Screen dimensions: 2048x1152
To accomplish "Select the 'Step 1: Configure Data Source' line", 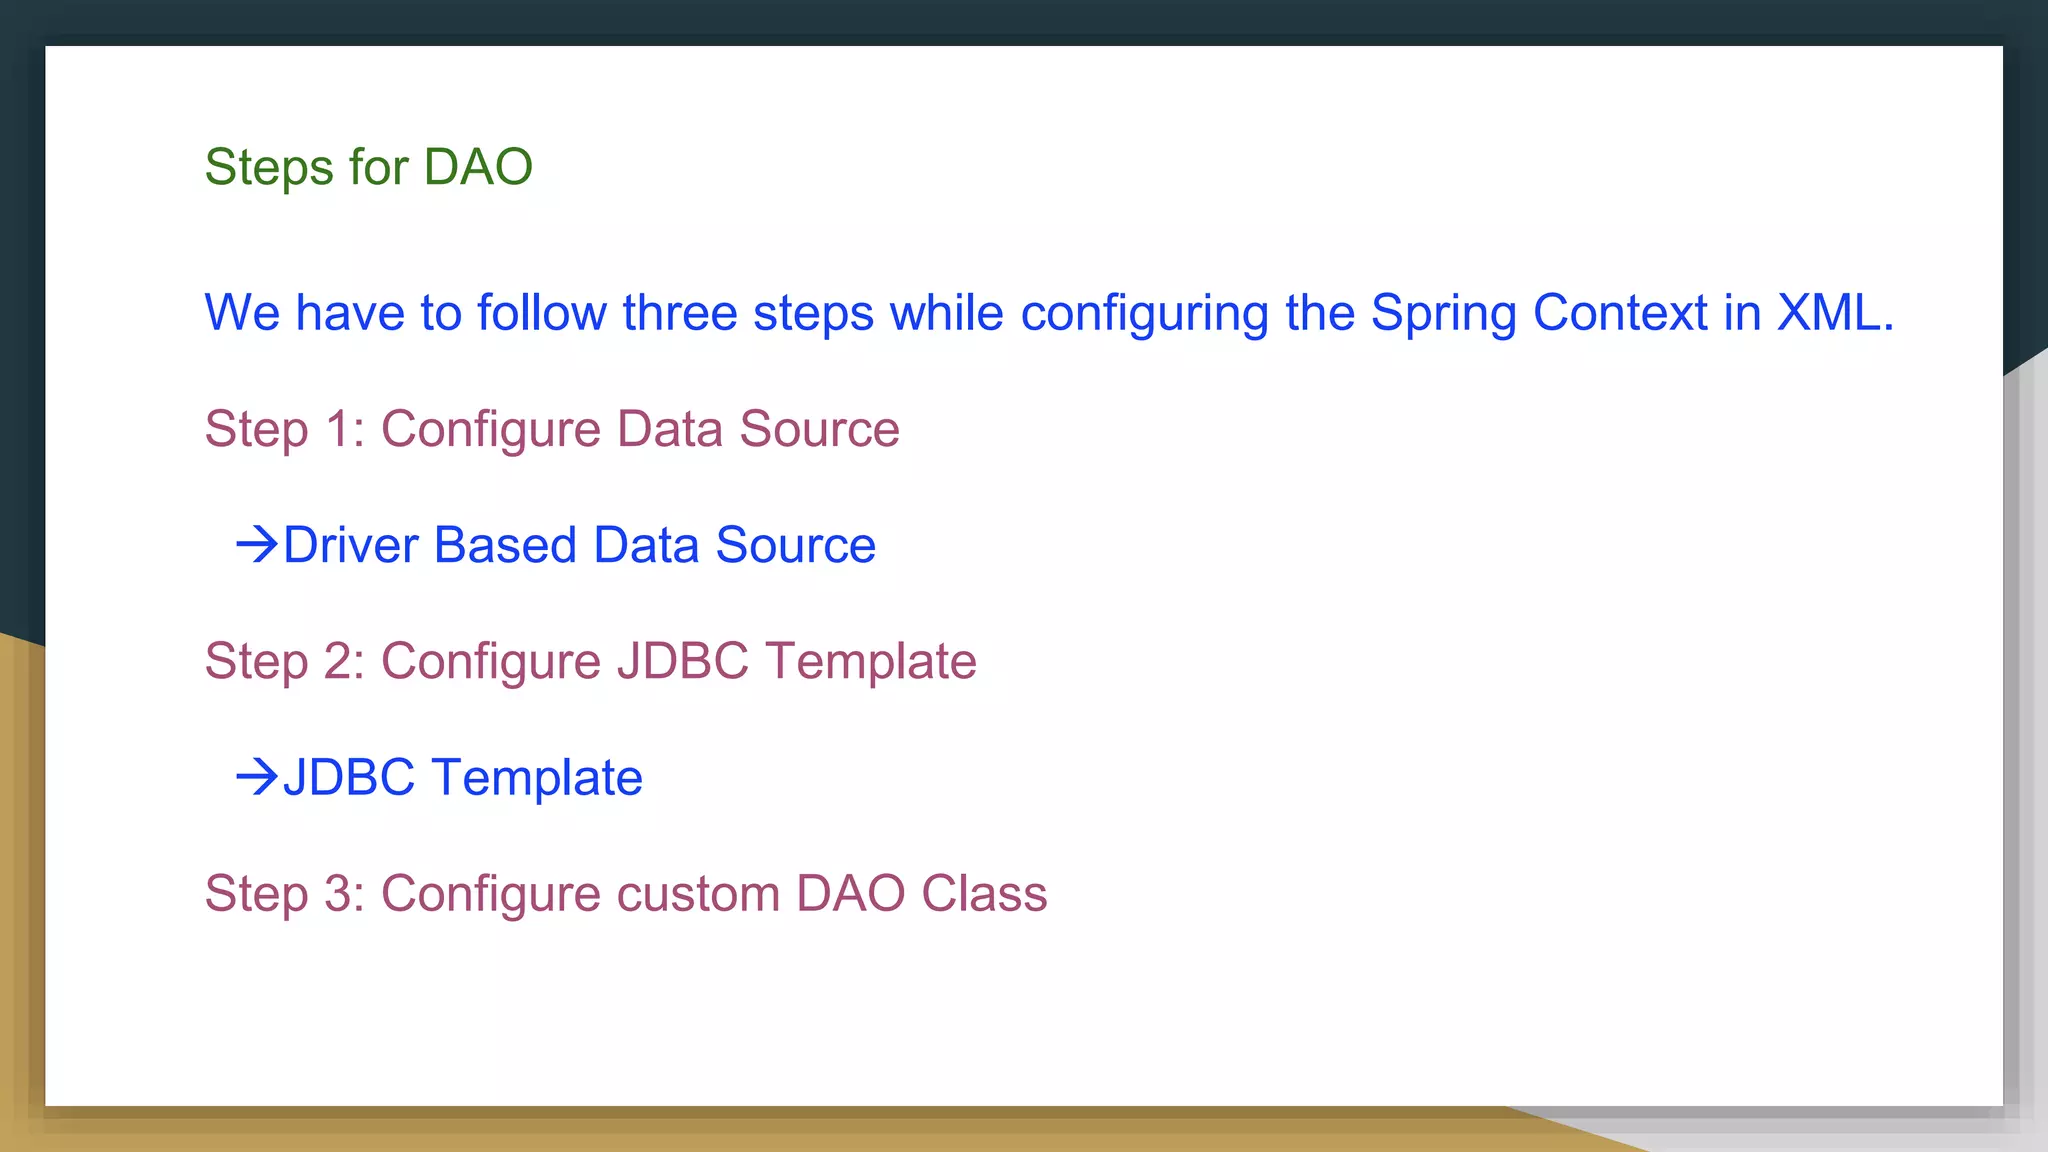I will coord(552,430).
